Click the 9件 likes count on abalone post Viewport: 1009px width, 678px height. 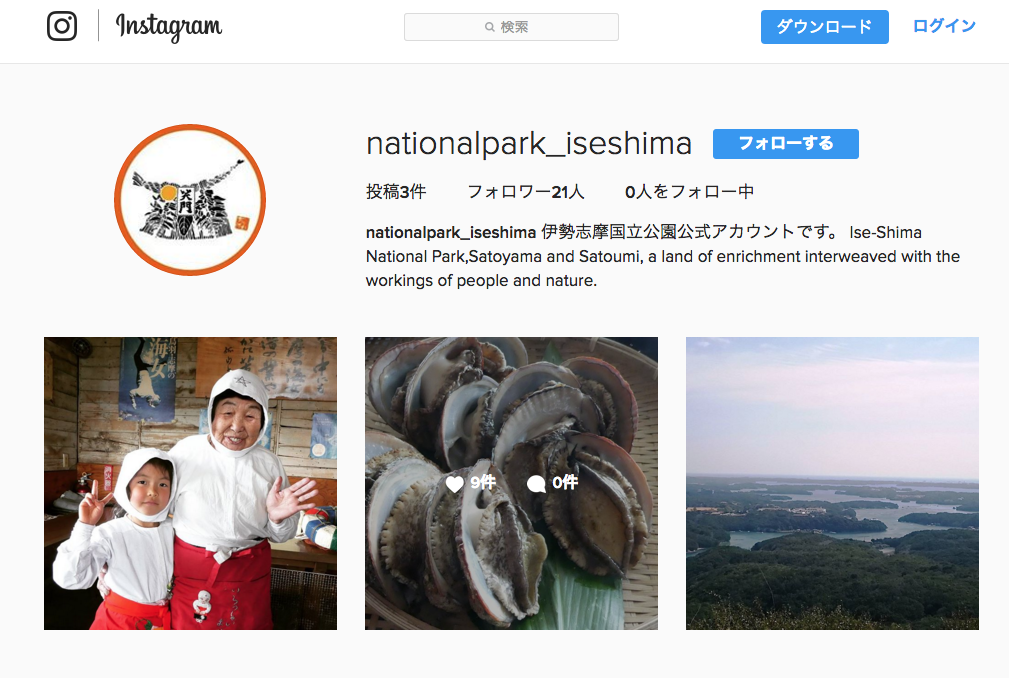tap(483, 482)
